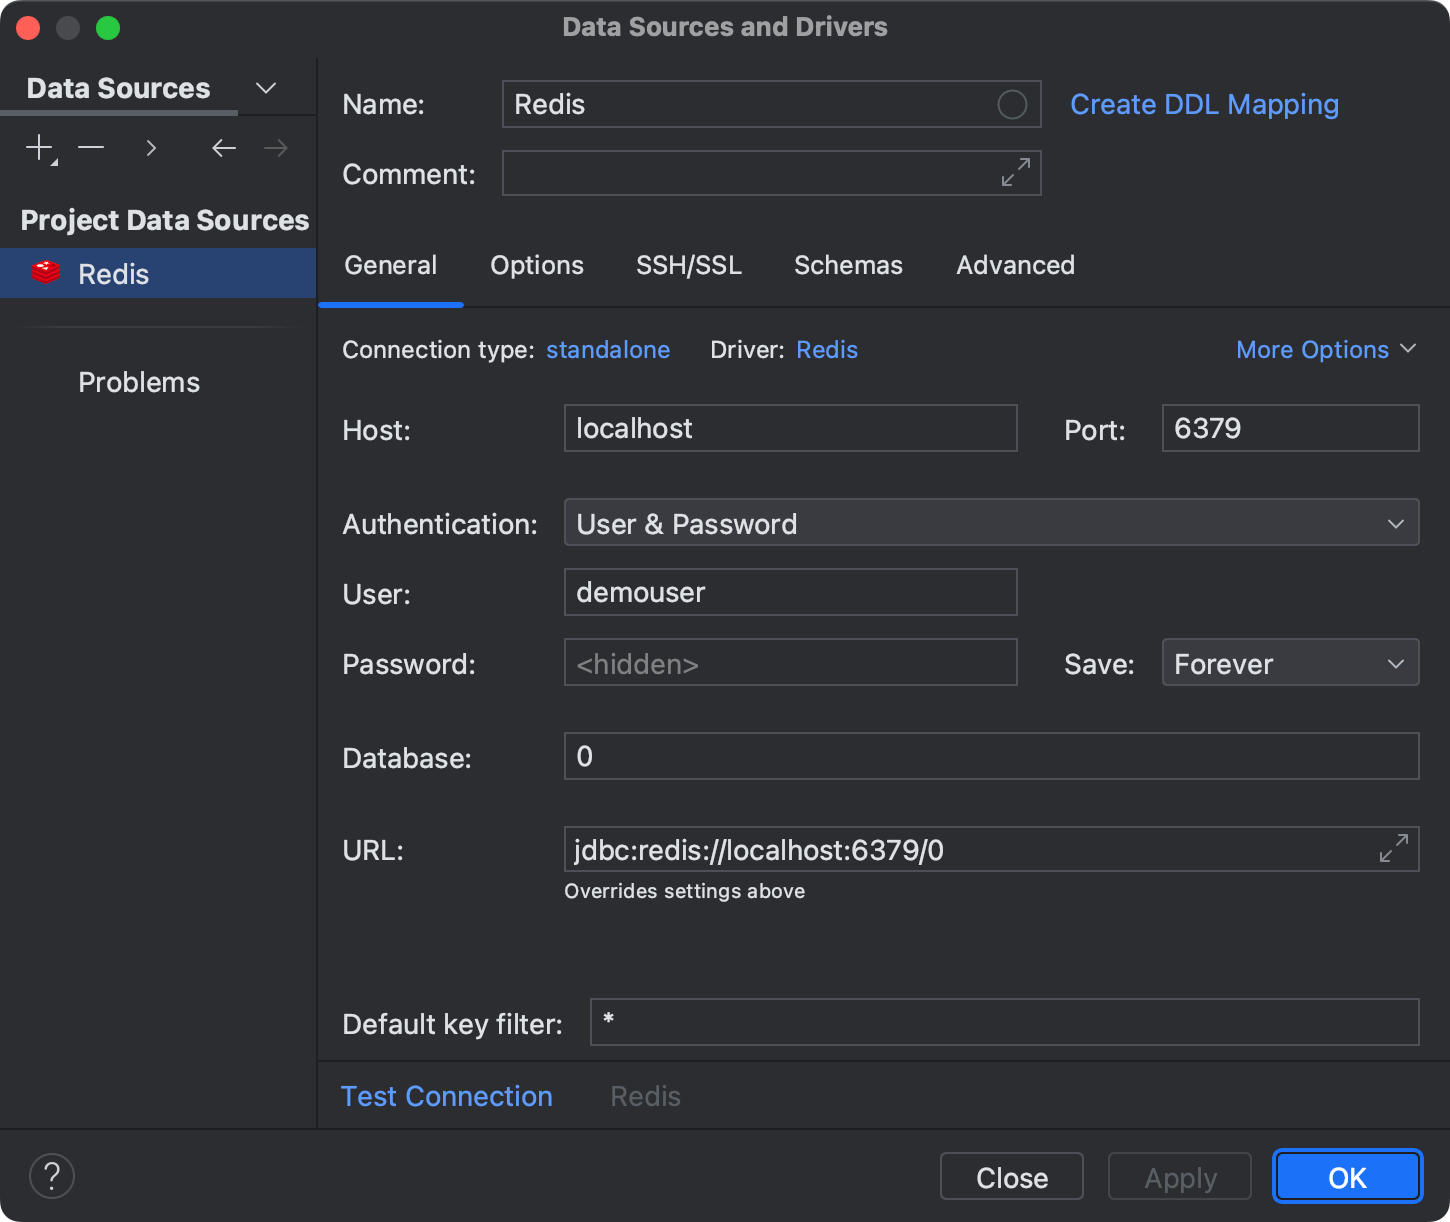Switch to the Advanced tab
The image size is (1450, 1222).
tap(1014, 265)
